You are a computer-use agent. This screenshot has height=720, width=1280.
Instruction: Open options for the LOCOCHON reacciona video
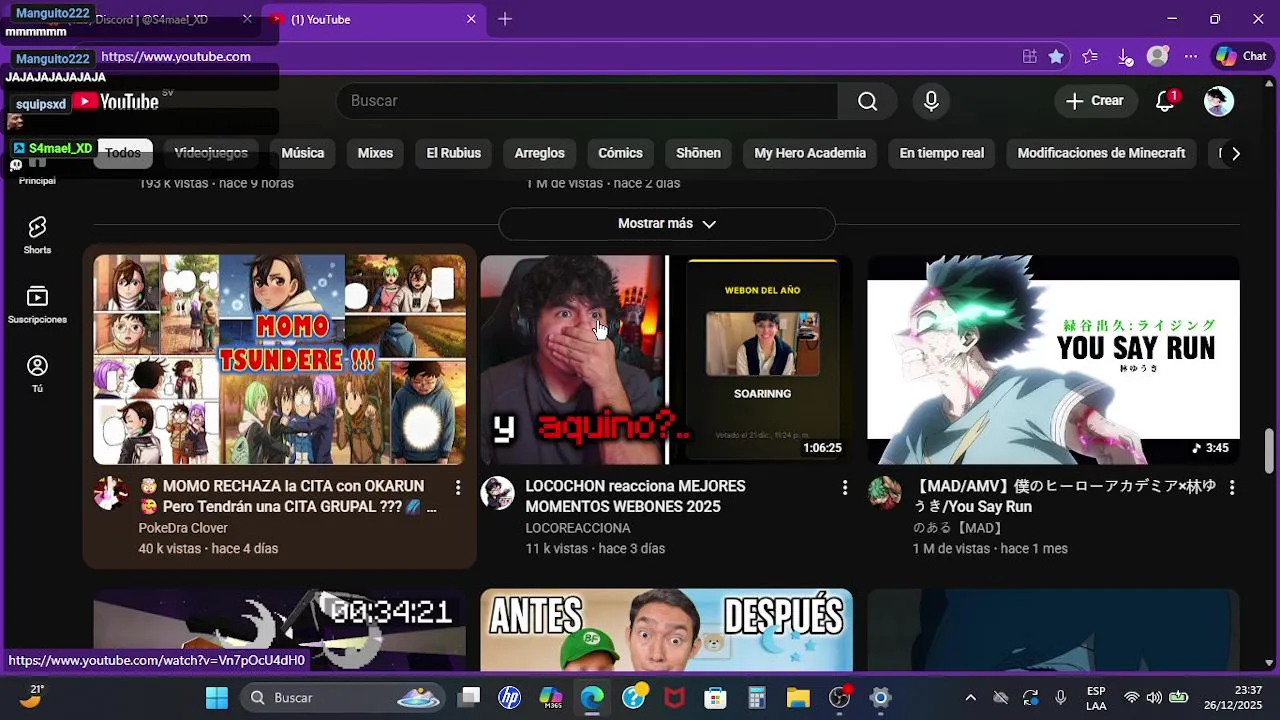coord(845,487)
